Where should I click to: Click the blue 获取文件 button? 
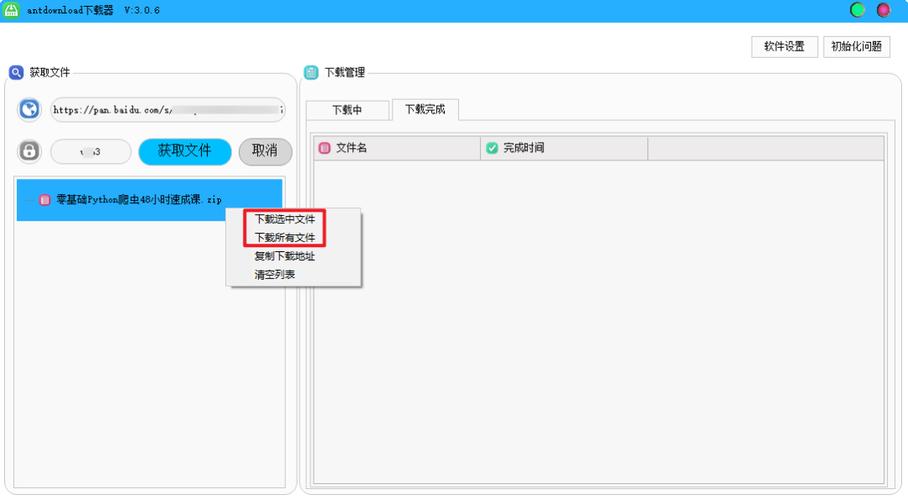(x=185, y=151)
